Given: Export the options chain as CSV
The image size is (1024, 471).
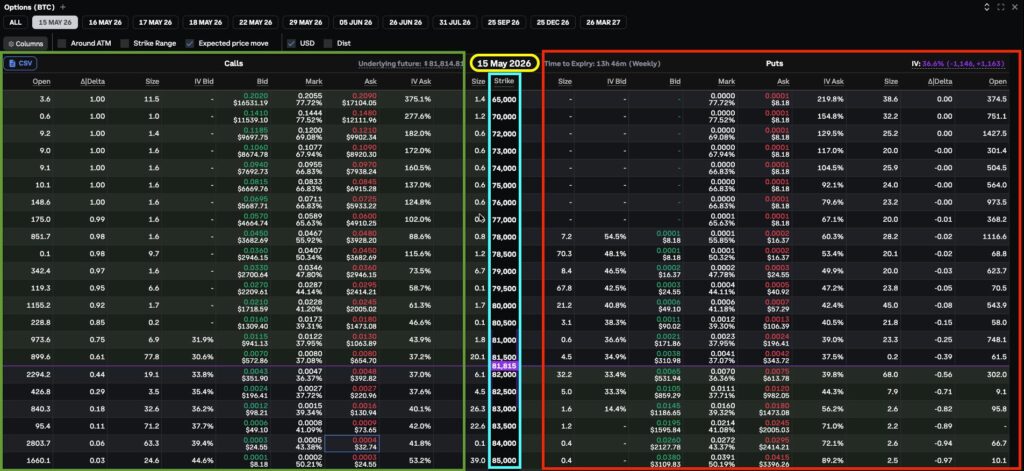Looking at the screenshot, I should [20, 63].
